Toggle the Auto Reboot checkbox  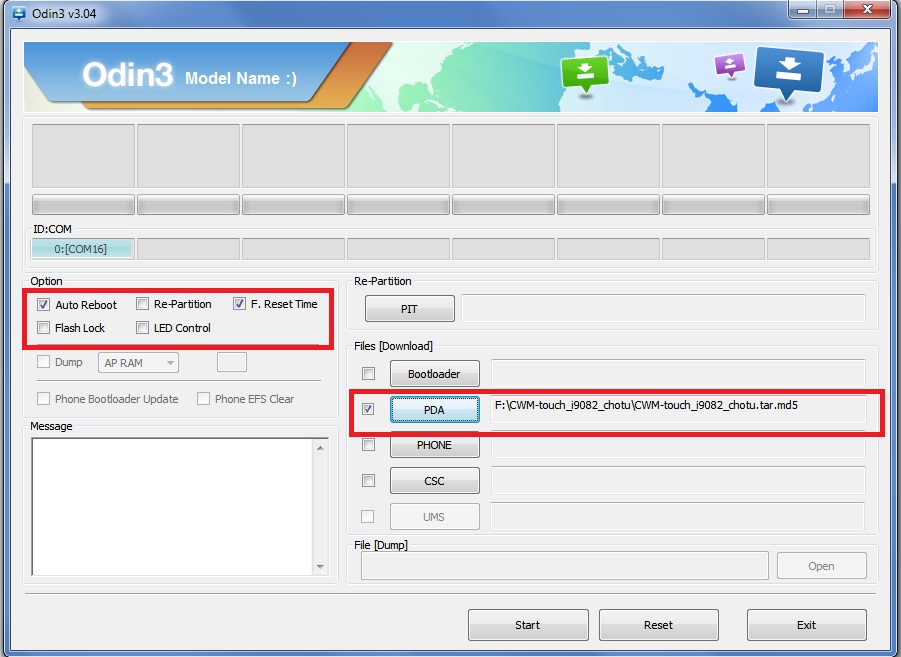(x=44, y=305)
